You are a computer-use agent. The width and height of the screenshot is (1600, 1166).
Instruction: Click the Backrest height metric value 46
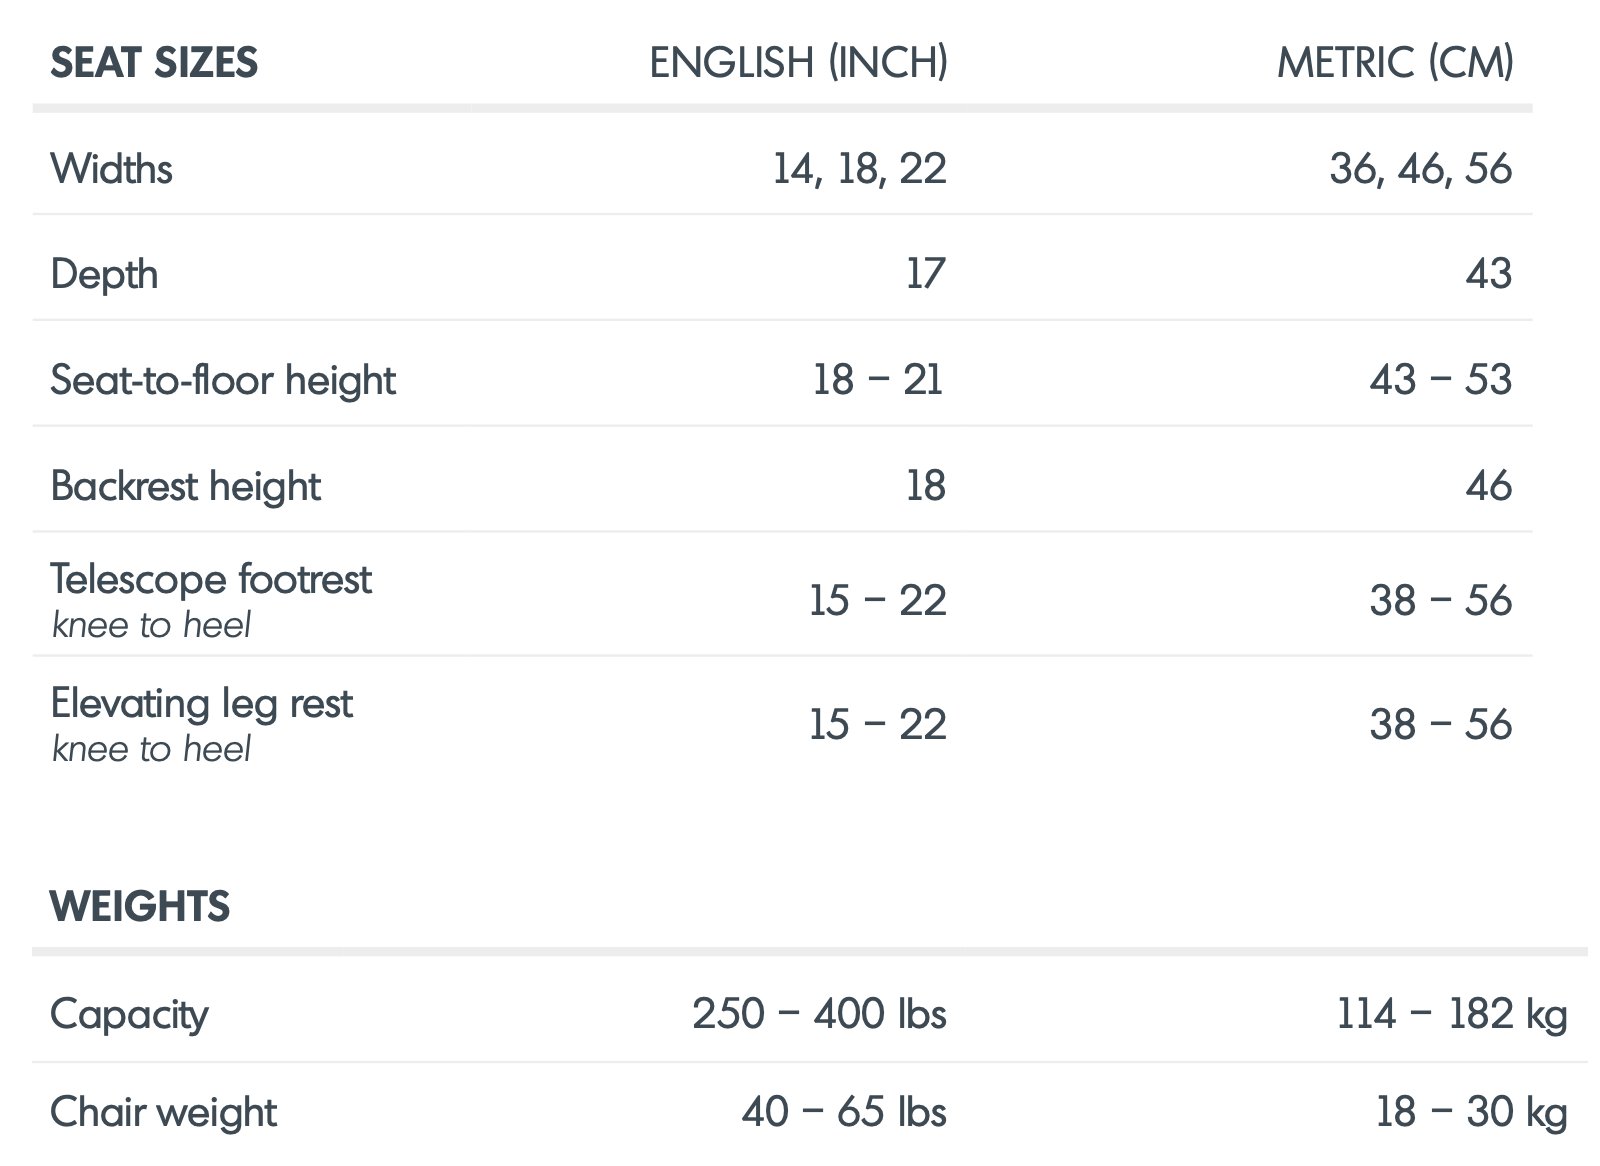pyautogui.click(x=1488, y=486)
